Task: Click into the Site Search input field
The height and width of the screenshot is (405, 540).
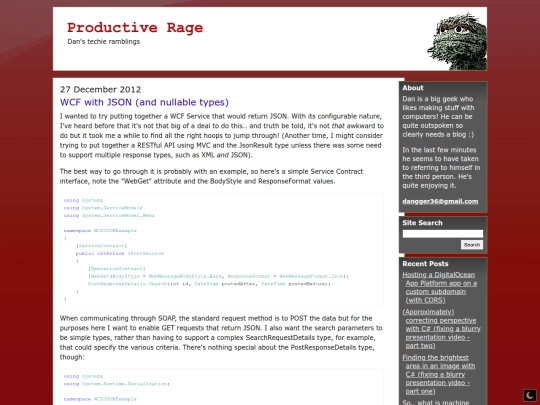Action: 443,234
